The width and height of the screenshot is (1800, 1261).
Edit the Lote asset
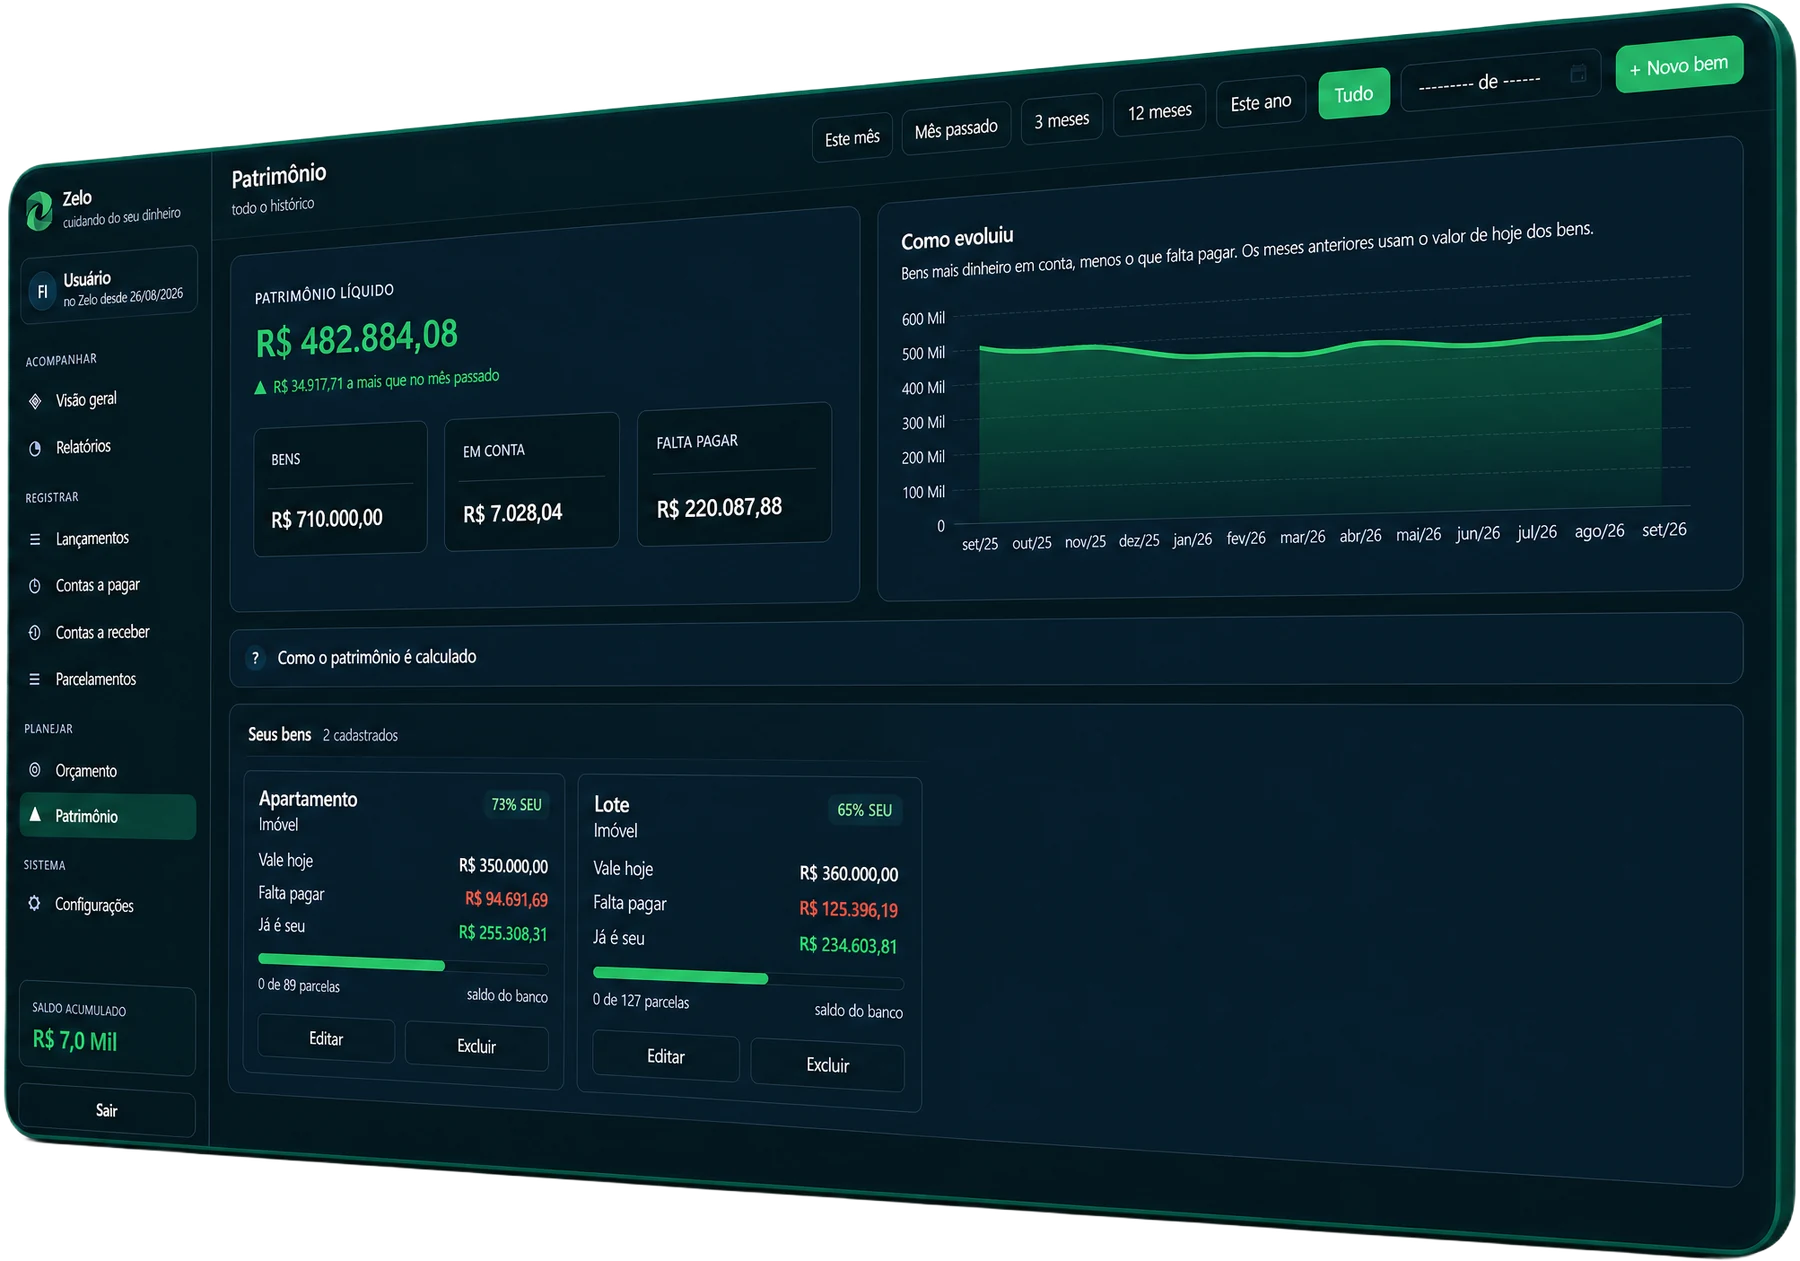tap(666, 1057)
